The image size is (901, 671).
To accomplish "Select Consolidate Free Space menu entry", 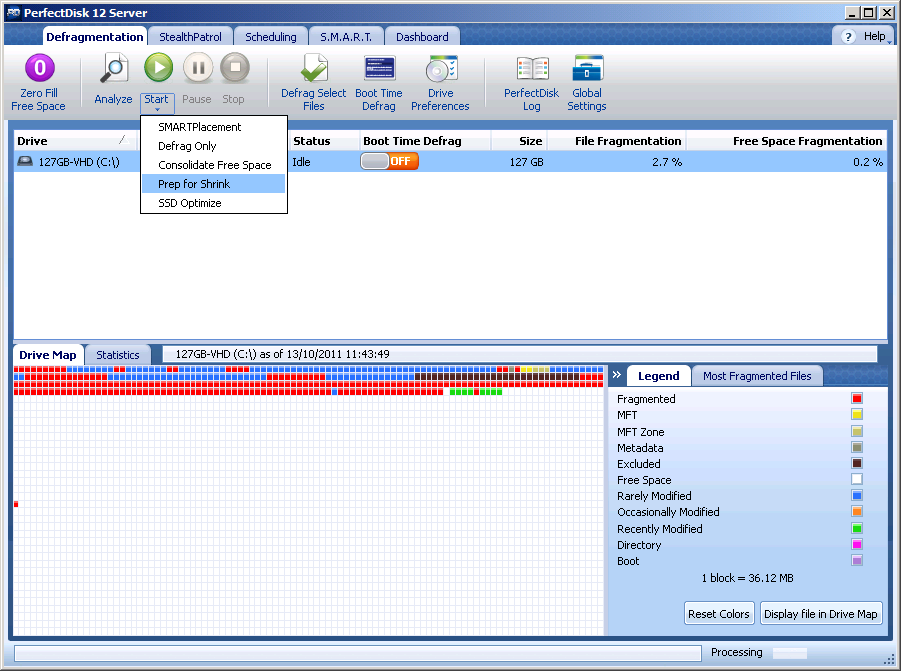I will click(213, 165).
